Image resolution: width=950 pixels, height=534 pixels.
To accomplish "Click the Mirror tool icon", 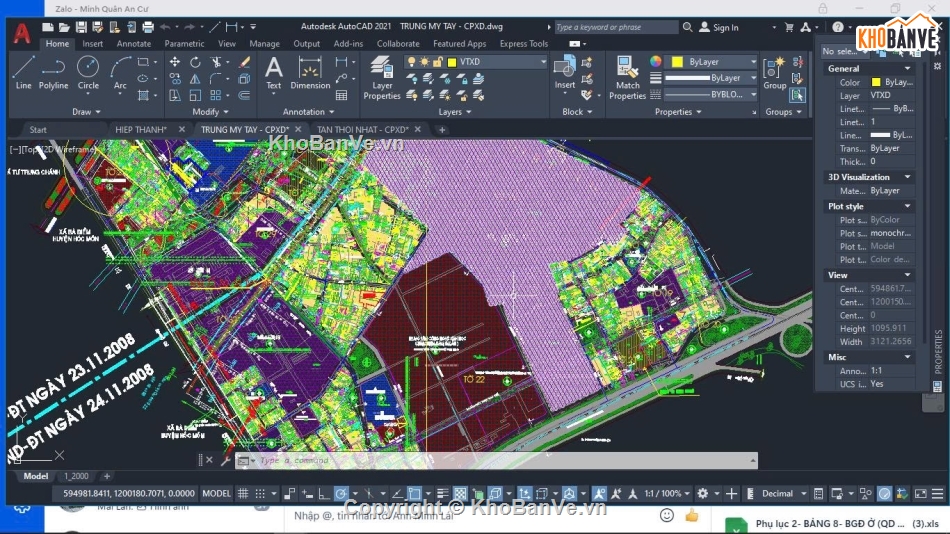I will 195,79.
